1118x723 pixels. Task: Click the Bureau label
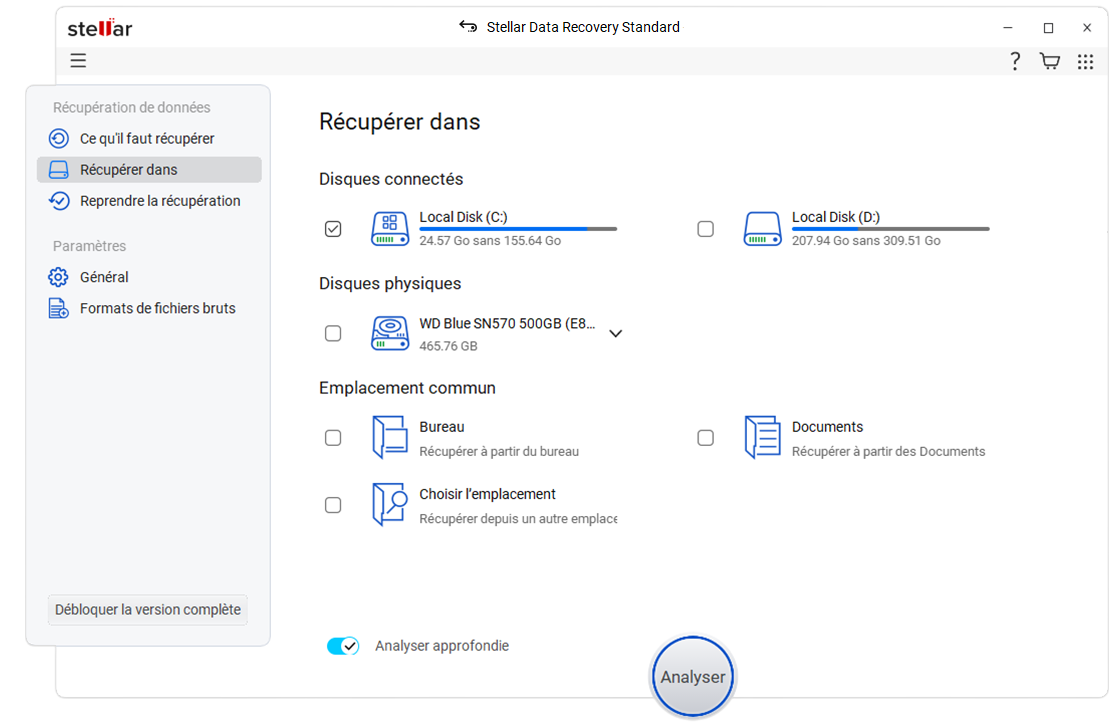[x=441, y=426]
